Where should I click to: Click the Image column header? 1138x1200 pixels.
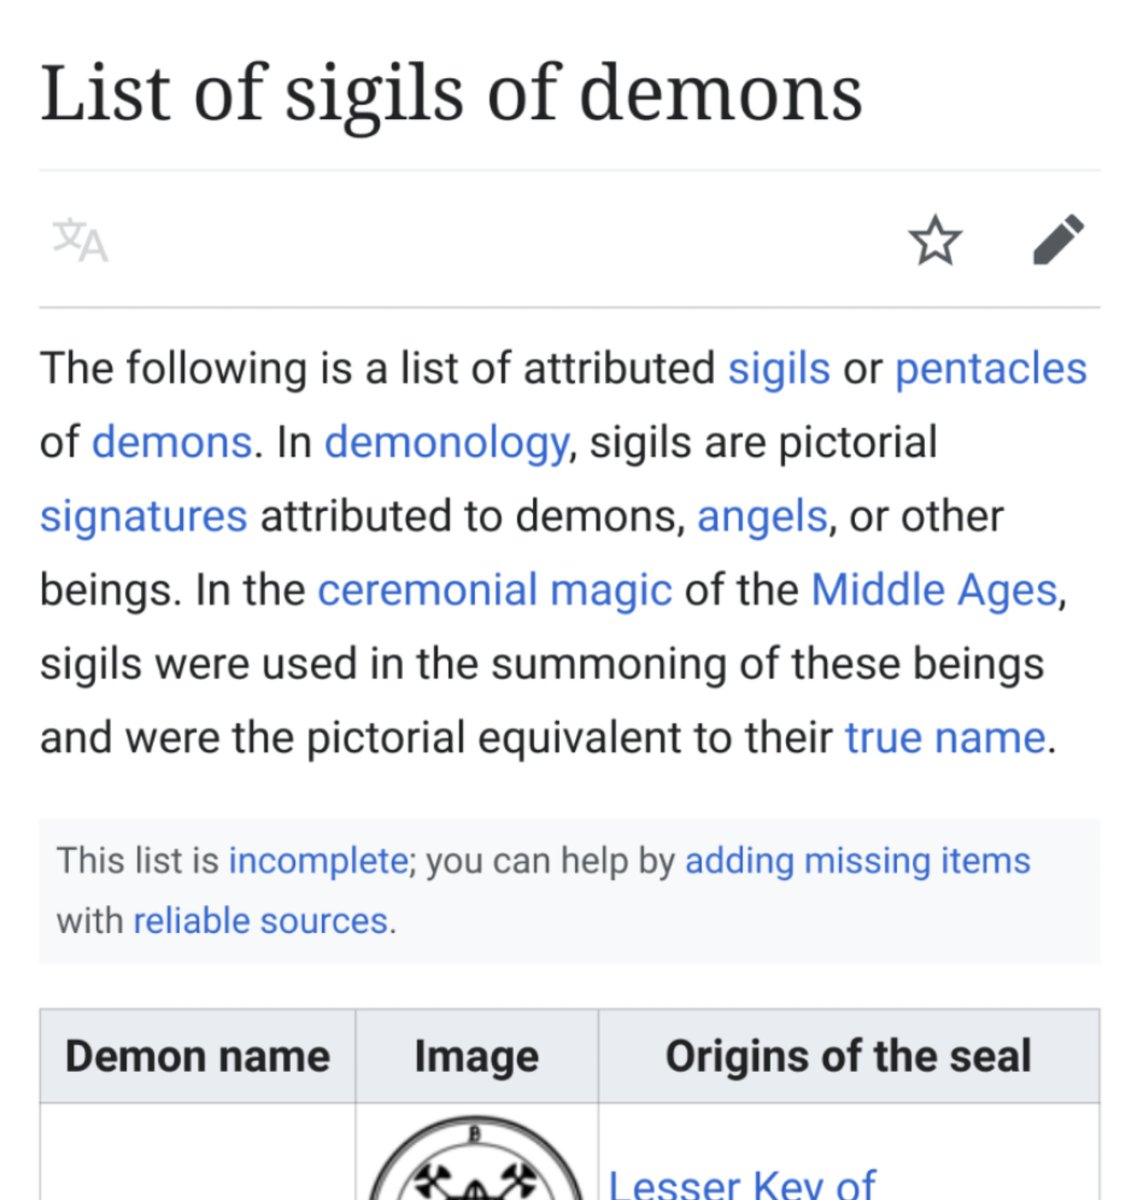point(476,1056)
